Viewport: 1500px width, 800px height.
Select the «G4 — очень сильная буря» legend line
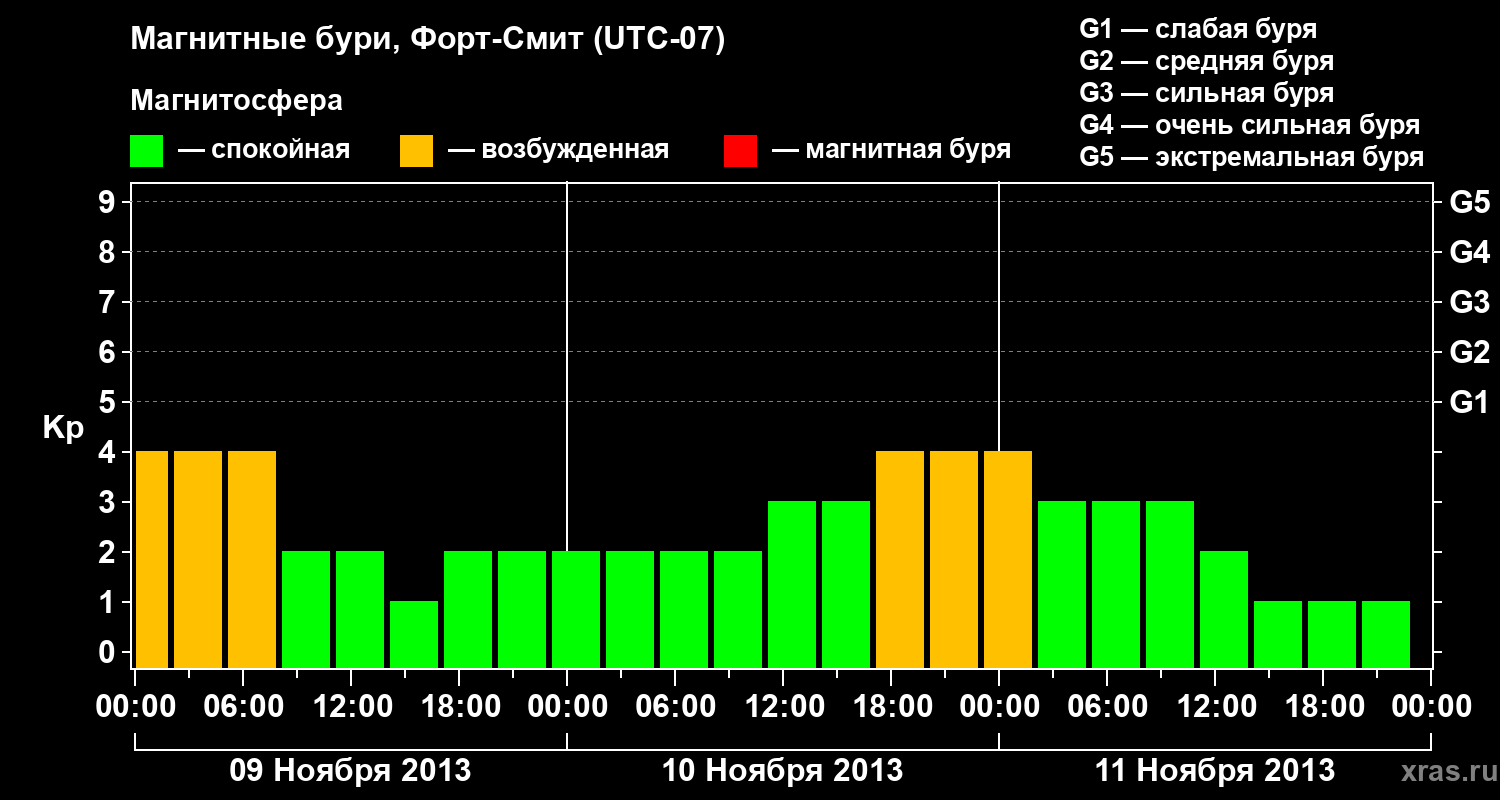[x=1249, y=125]
